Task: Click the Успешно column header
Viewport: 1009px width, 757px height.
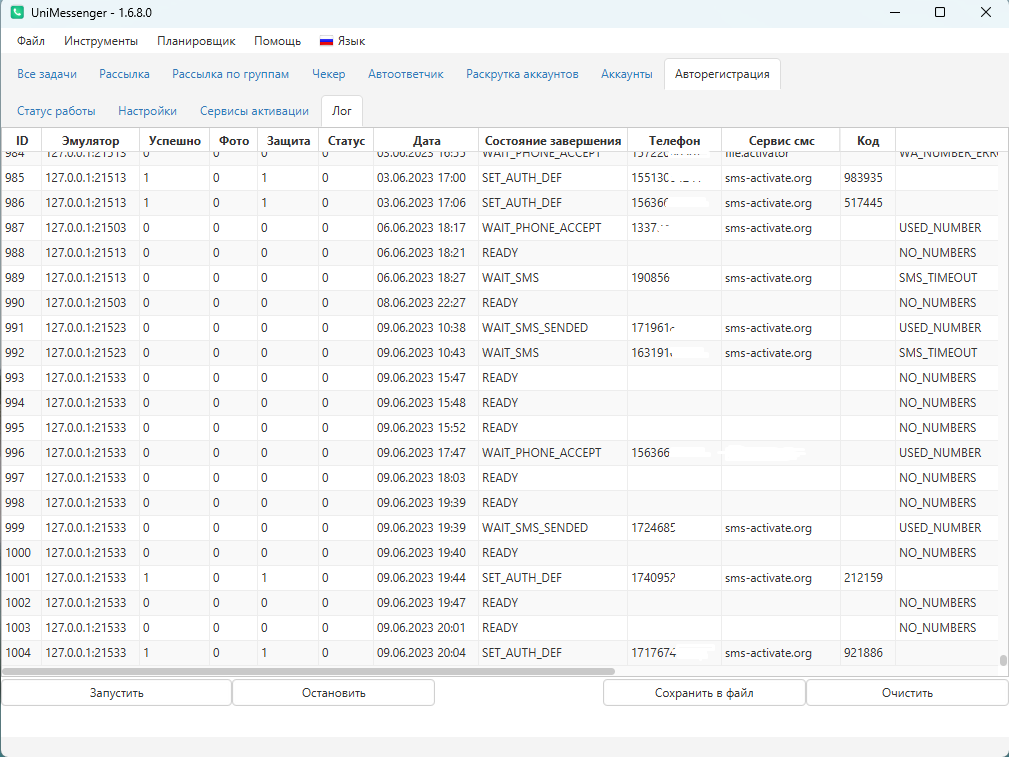Action: pos(174,141)
